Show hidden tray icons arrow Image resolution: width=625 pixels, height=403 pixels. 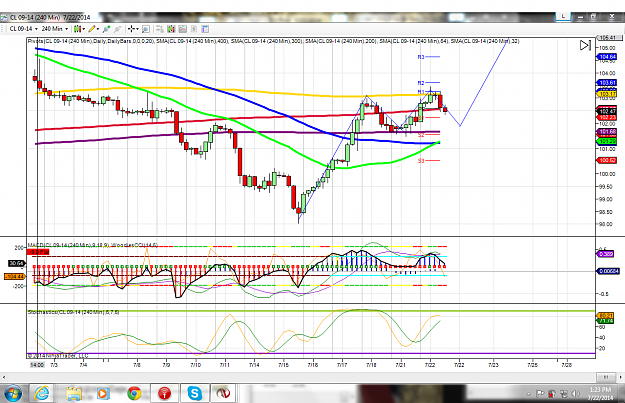[529, 394]
